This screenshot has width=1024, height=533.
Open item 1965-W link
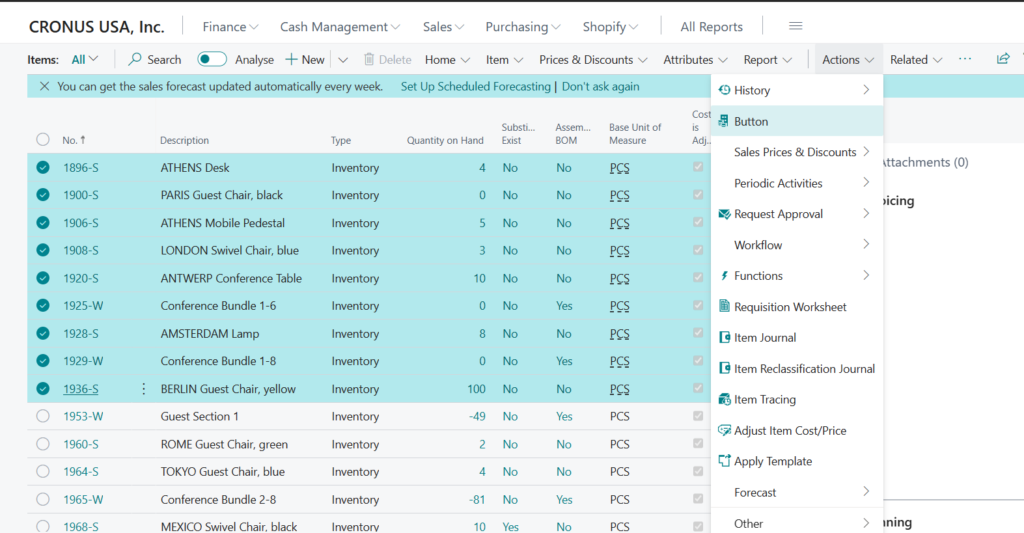pyautogui.click(x=83, y=499)
